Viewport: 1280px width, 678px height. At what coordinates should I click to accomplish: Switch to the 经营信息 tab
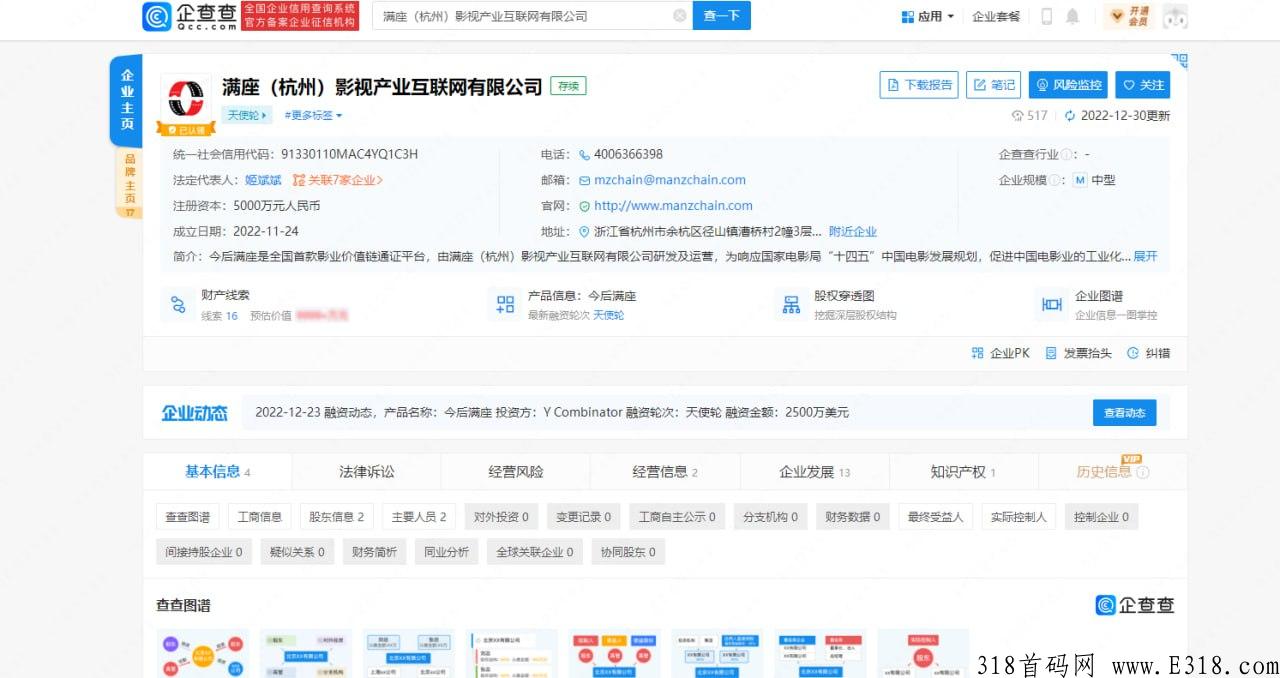coord(665,472)
